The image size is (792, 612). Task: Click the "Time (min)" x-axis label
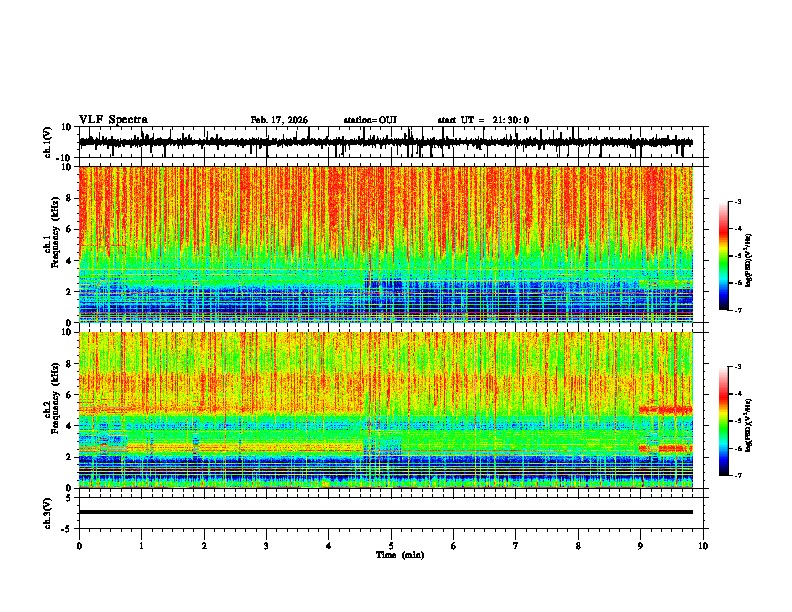click(400, 555)
